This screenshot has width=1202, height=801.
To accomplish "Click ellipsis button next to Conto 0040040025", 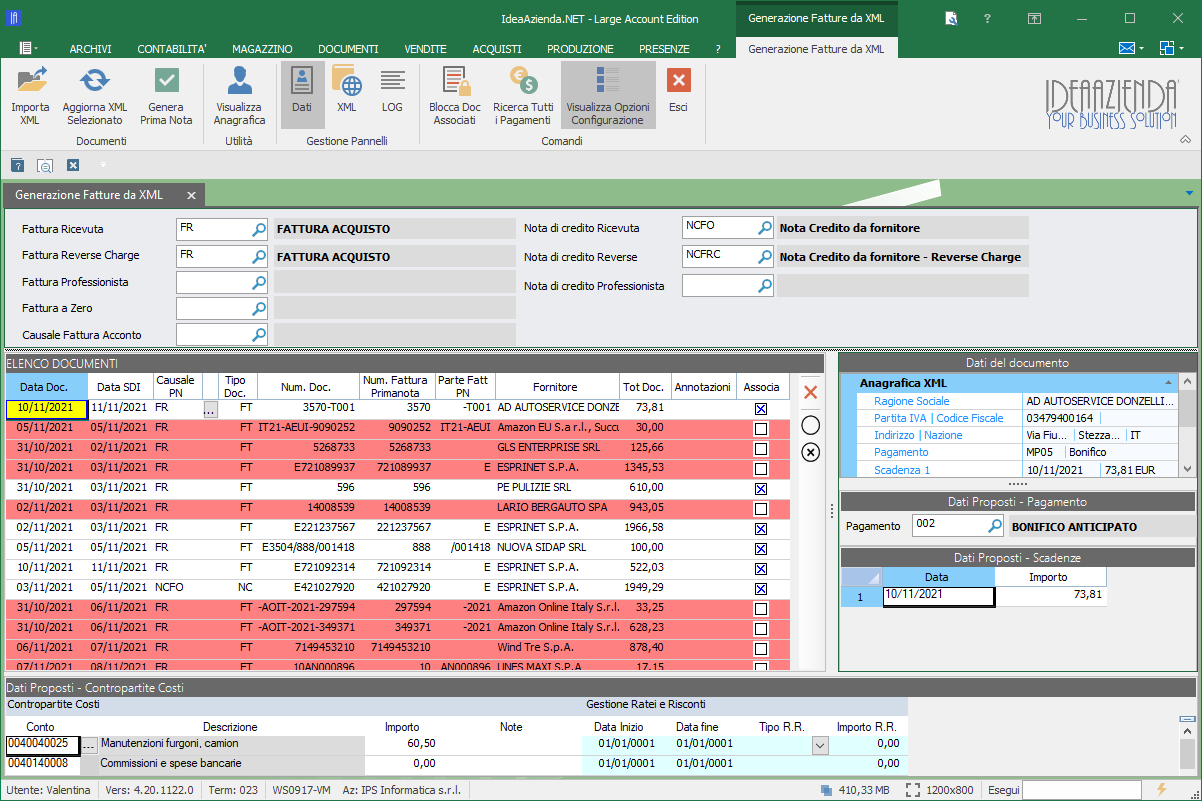I will pyautogui.click(x=89, y=745).
